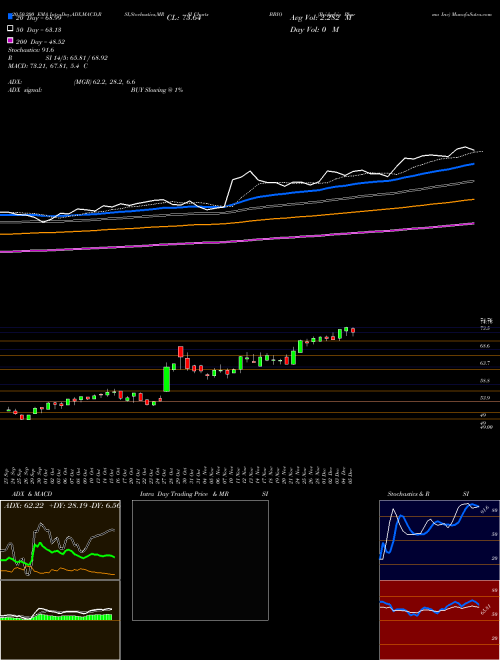
Task: Click the ADX line chart panel
Action: point(60,540)
